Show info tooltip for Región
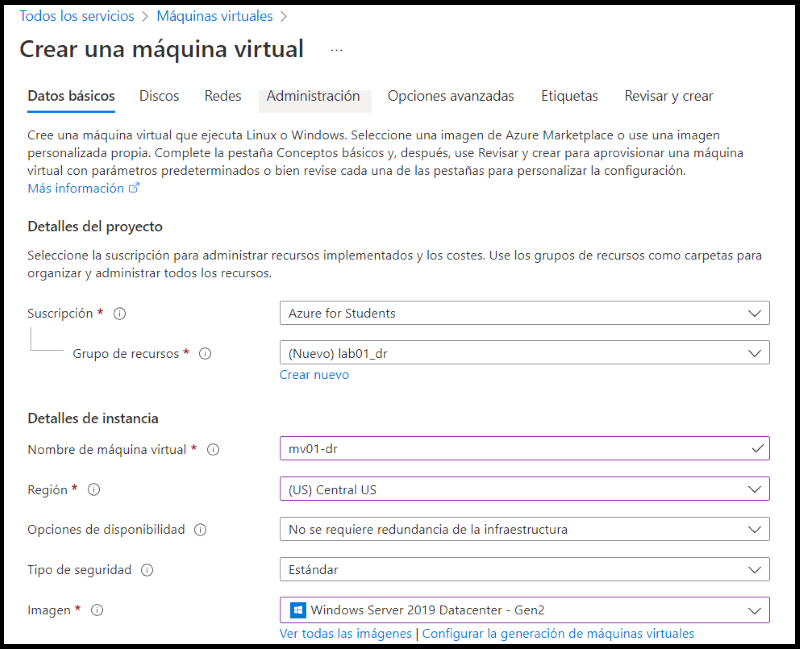 [x=94, y=490]
